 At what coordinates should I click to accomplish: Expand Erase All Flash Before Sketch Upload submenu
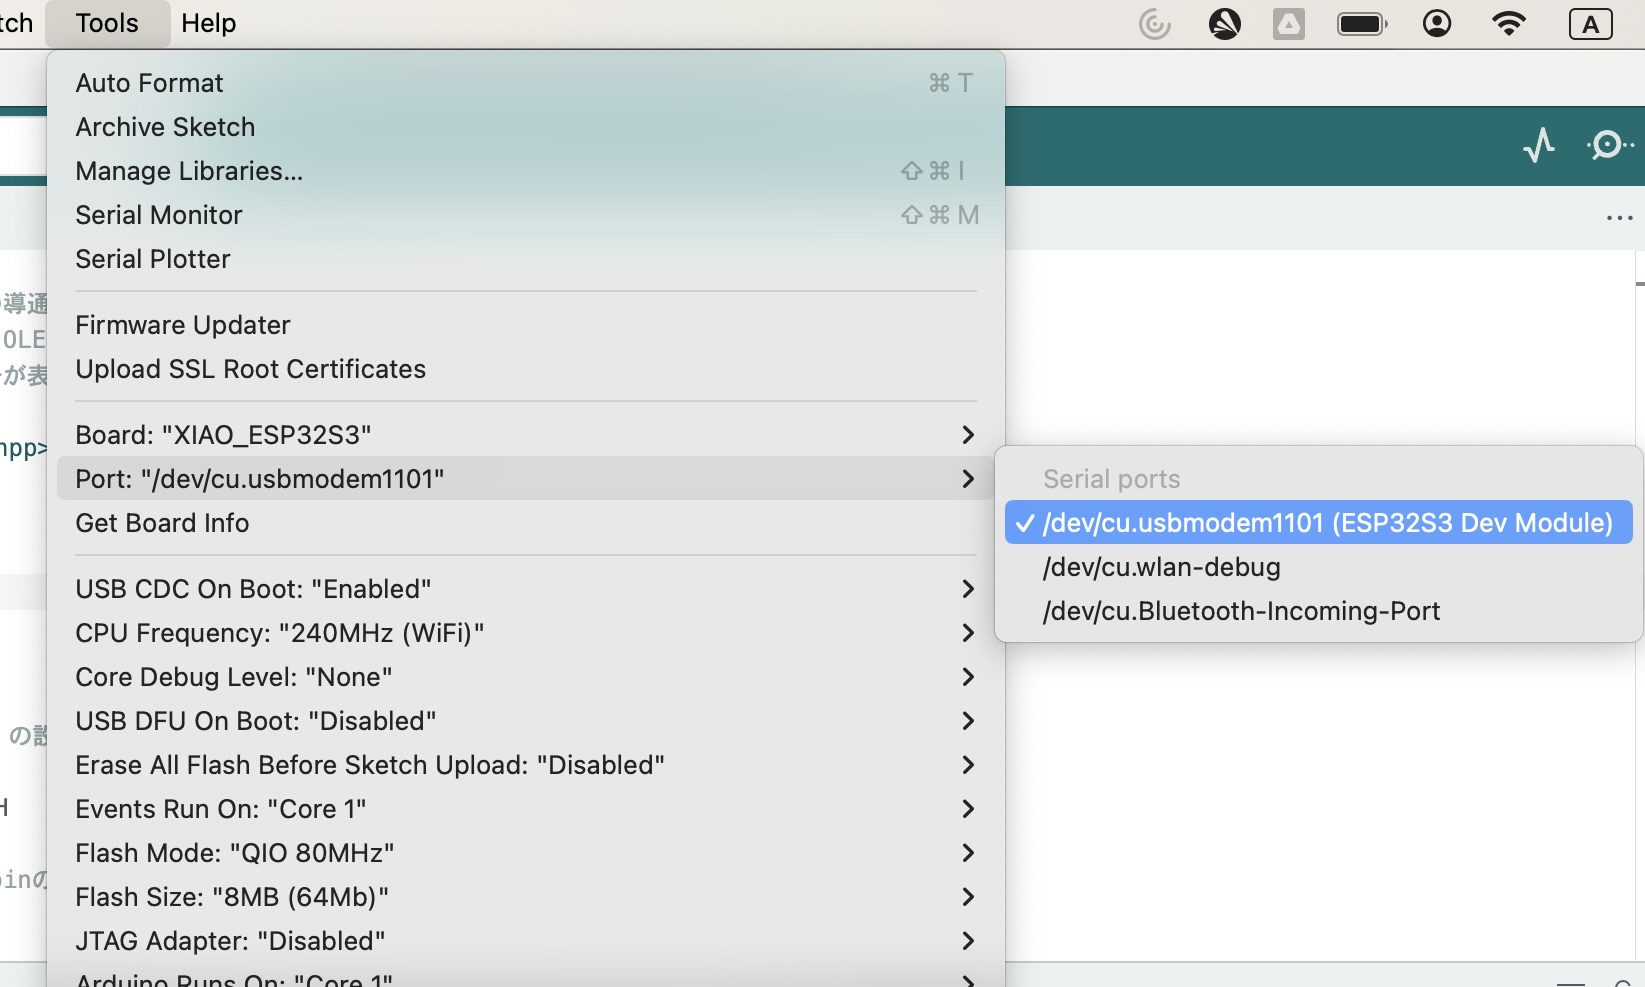pyautogui.click(x=526, y=765)
